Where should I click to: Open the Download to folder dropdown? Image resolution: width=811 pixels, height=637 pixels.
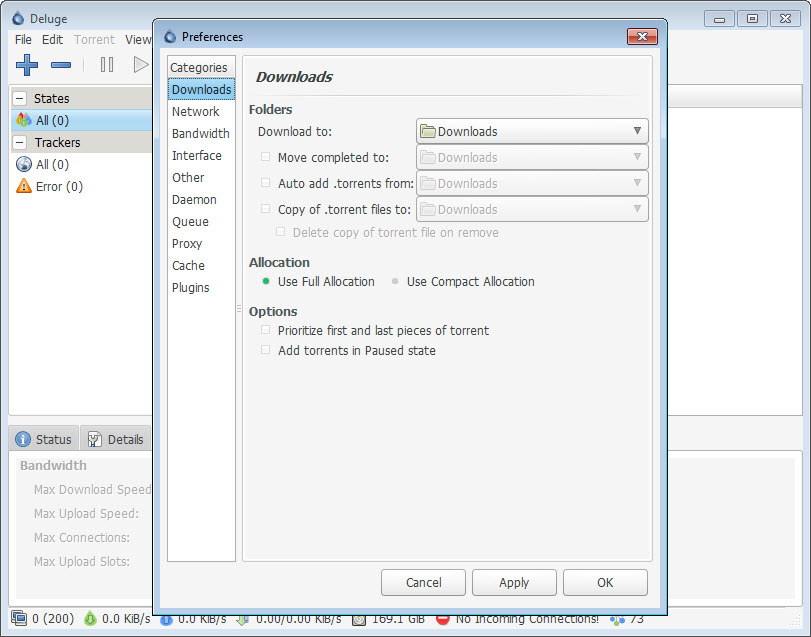[532, 131]
